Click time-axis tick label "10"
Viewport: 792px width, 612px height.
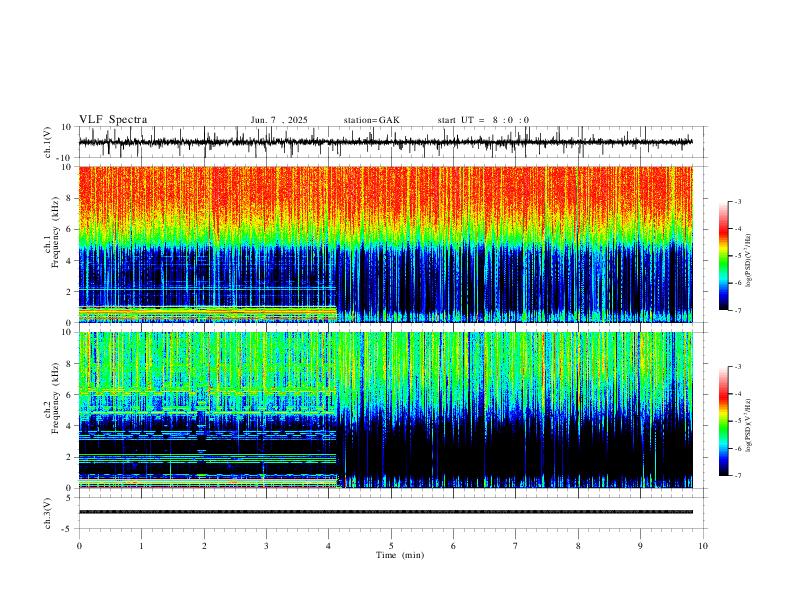pyautogui.click(x=703, y=546)
